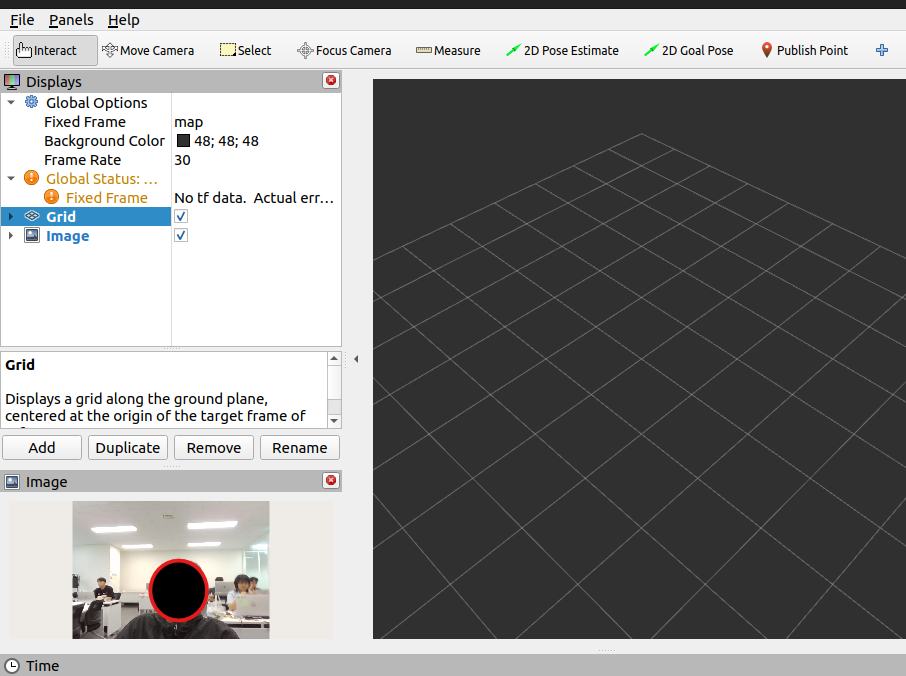Viewport: 906px width, 676px height.
Task: Edit the 48; 48; 48 color value
Action: coord(226,141)
